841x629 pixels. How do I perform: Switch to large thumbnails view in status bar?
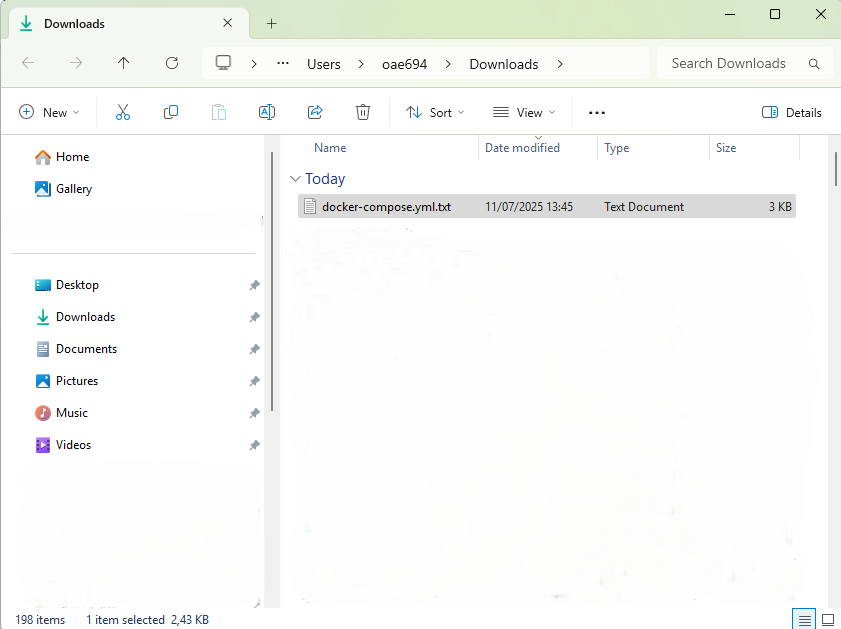[x=827, y=619]
